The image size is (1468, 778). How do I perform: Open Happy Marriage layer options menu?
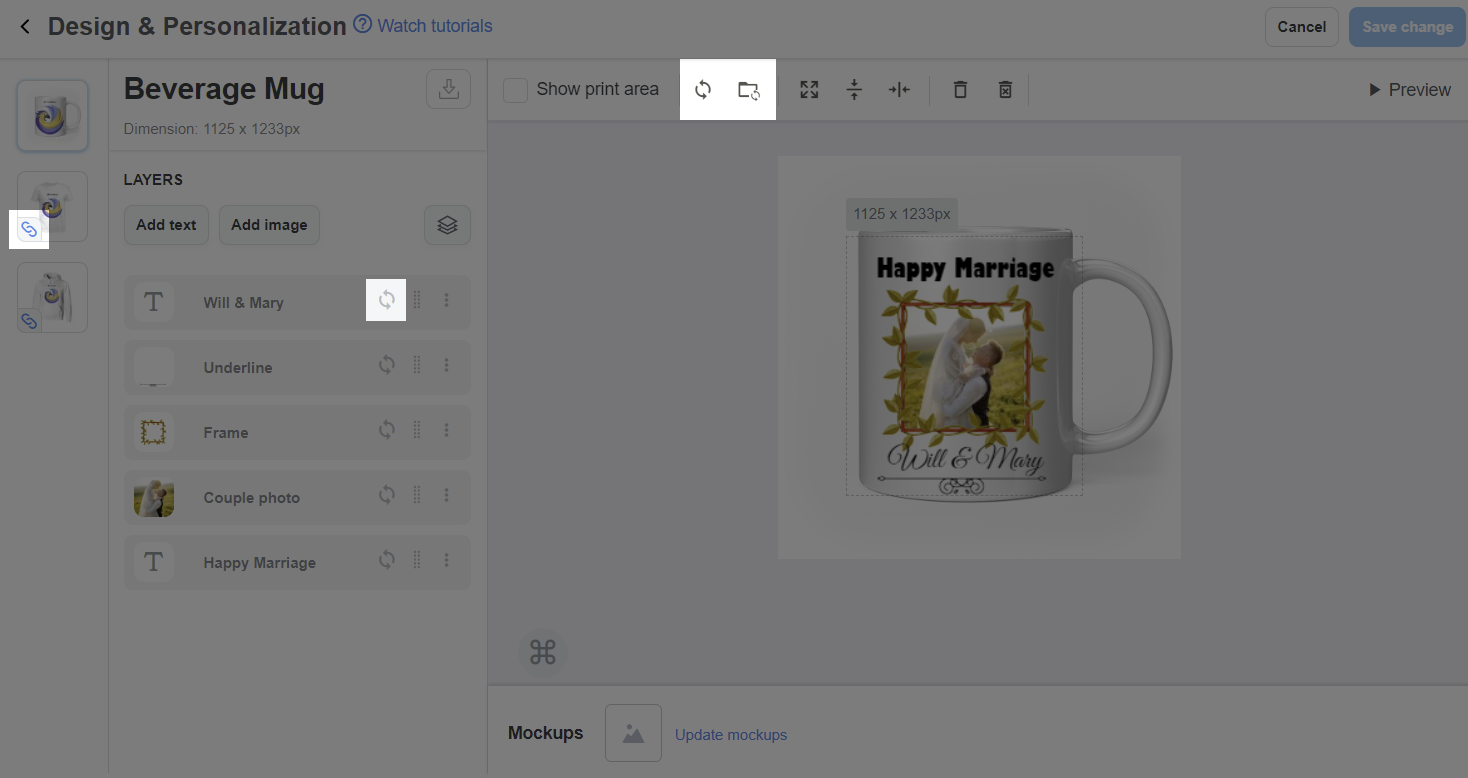(446, 560)
